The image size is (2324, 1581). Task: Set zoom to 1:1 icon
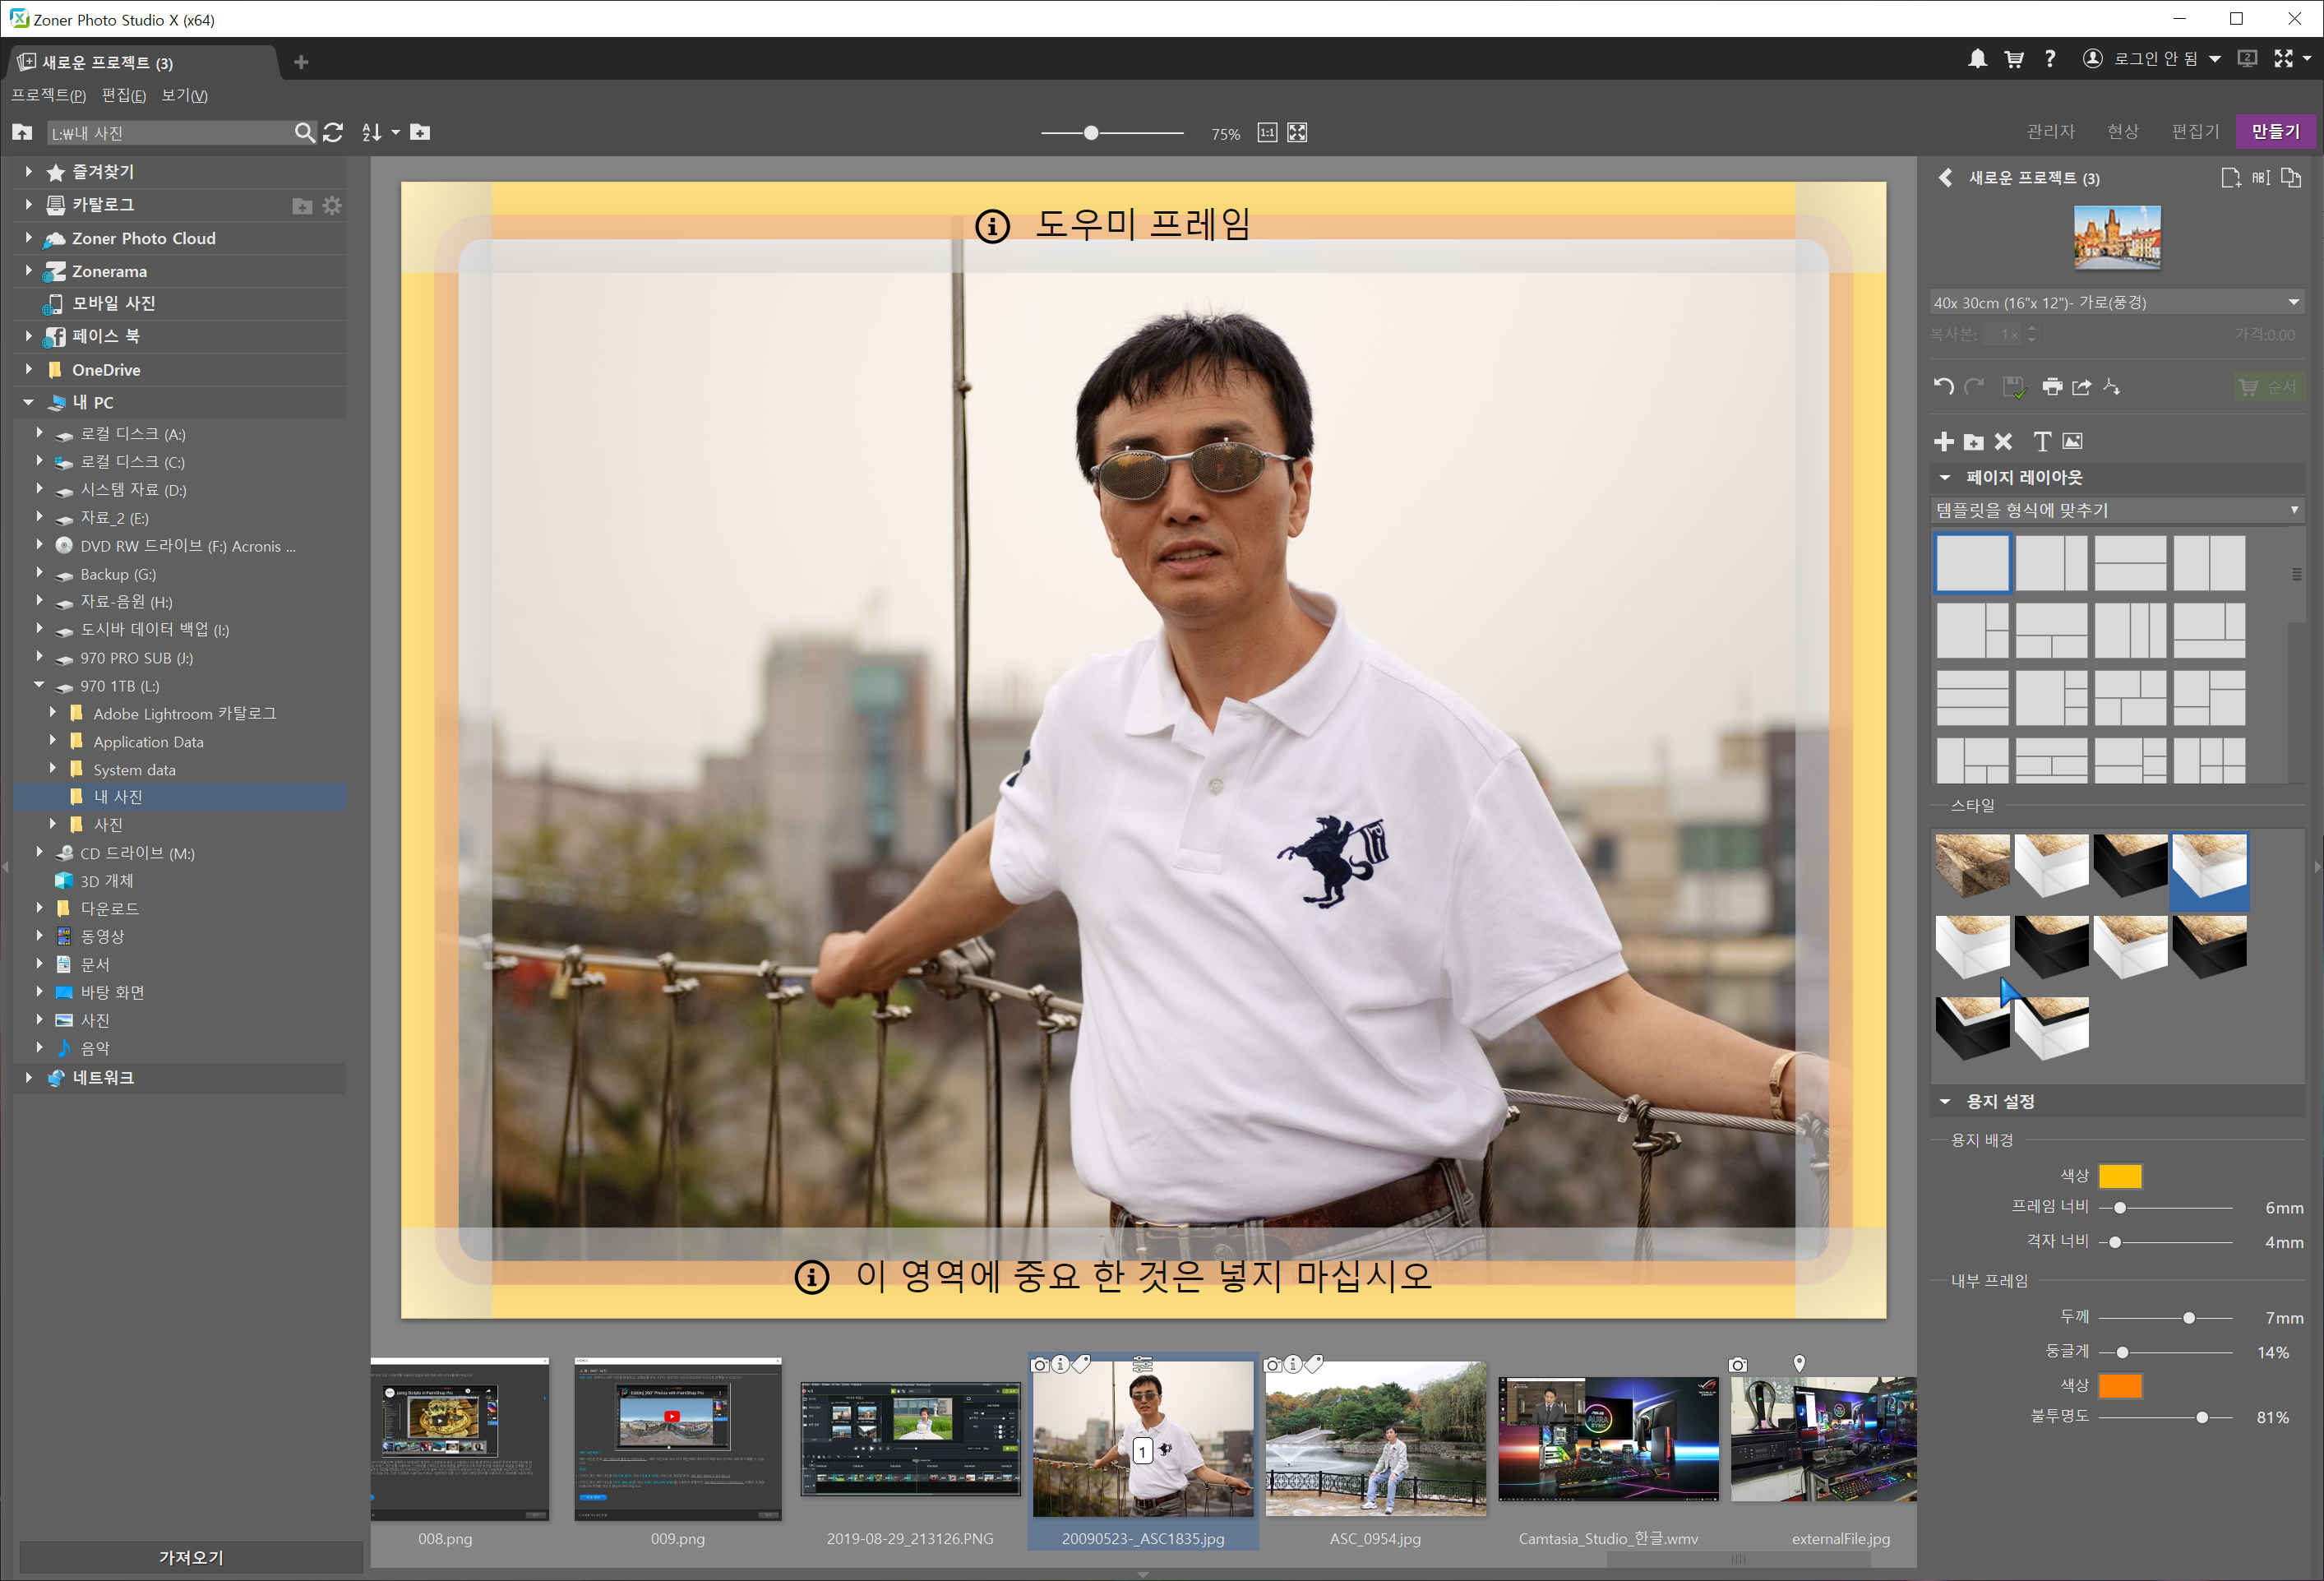pyautogui.click(x=1267, y=133)
